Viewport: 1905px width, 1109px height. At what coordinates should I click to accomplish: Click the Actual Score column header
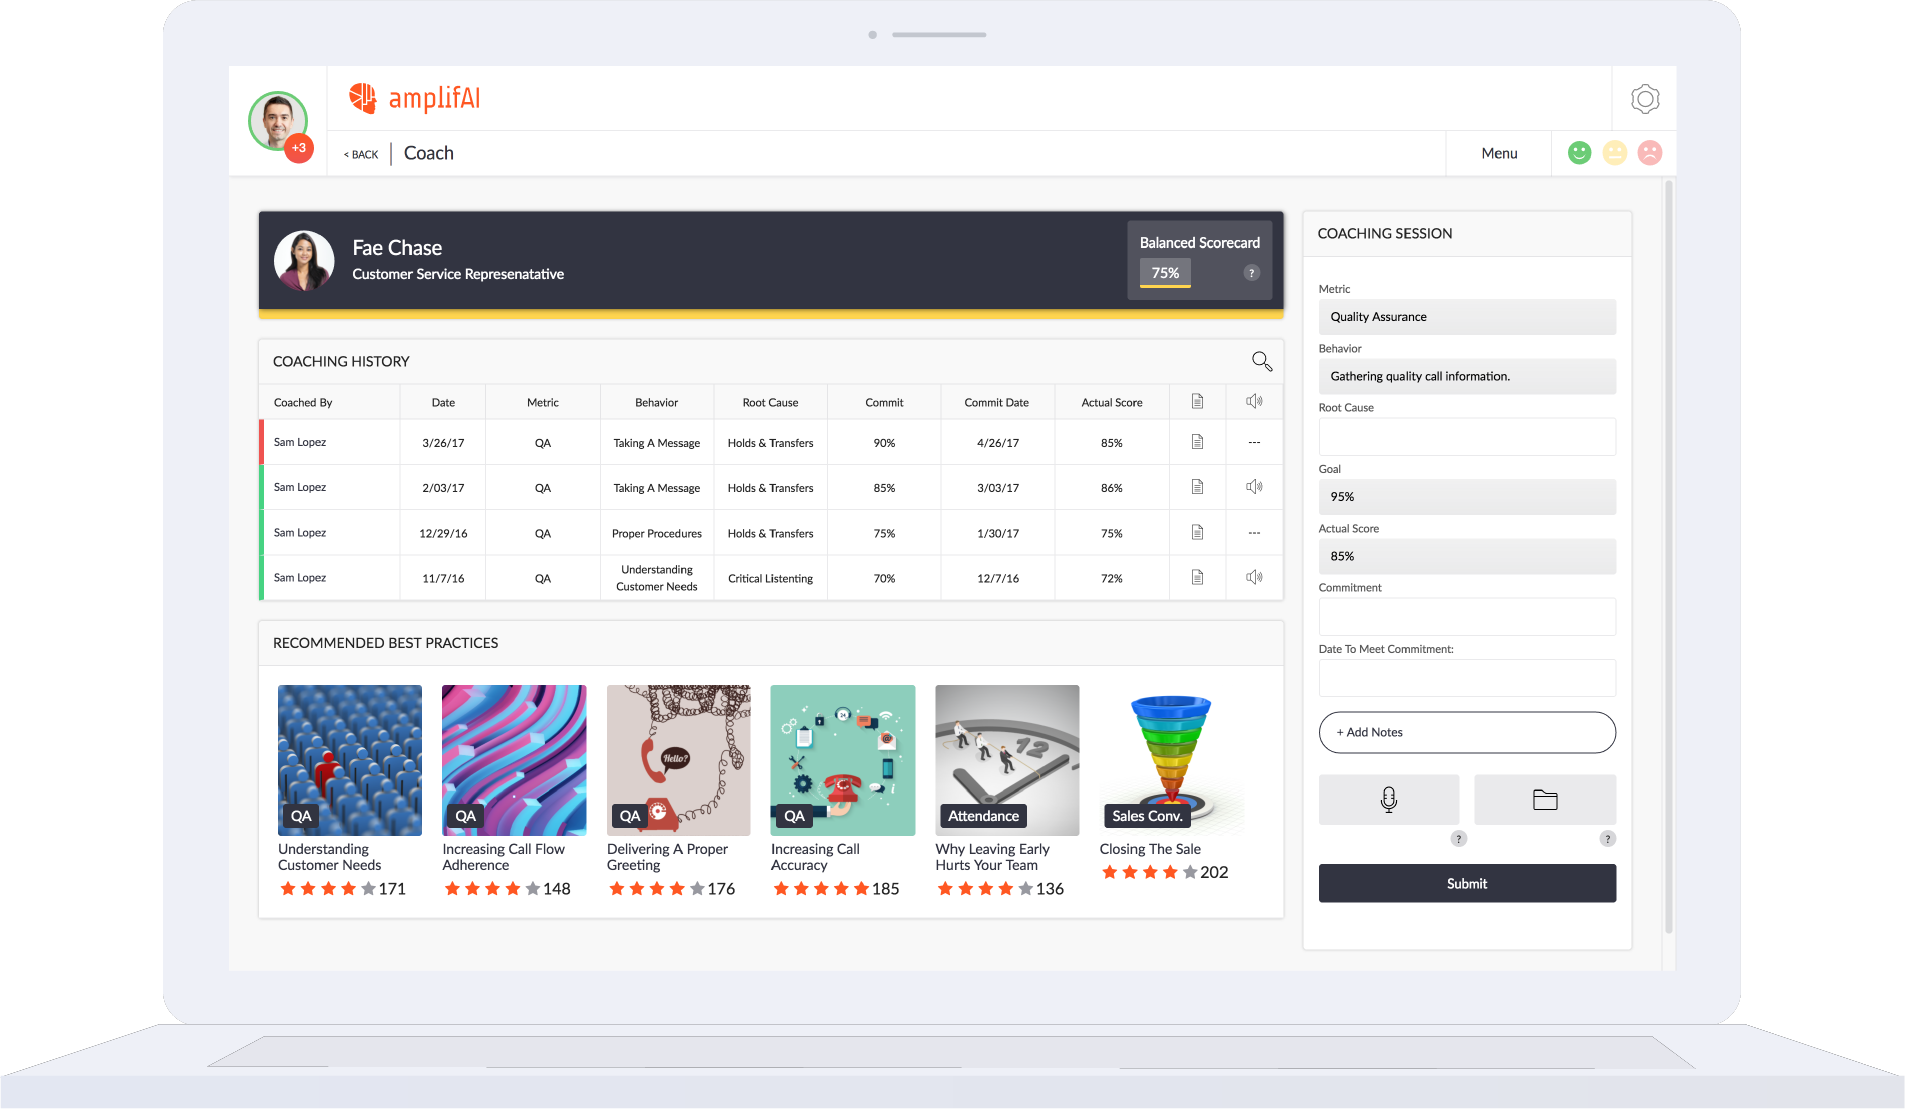1112,403
